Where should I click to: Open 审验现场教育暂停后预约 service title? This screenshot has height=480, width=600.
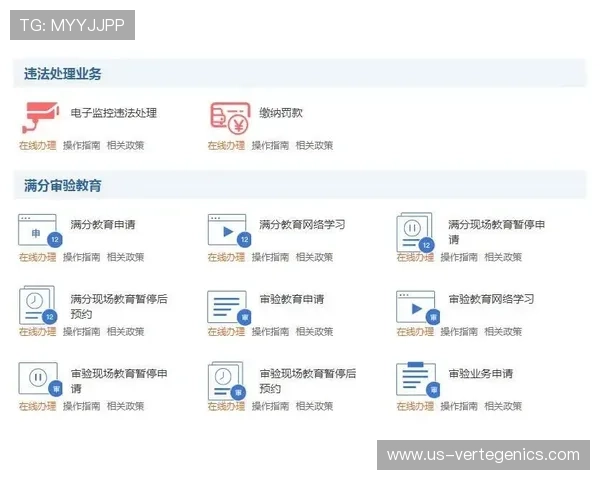point(308,381)
